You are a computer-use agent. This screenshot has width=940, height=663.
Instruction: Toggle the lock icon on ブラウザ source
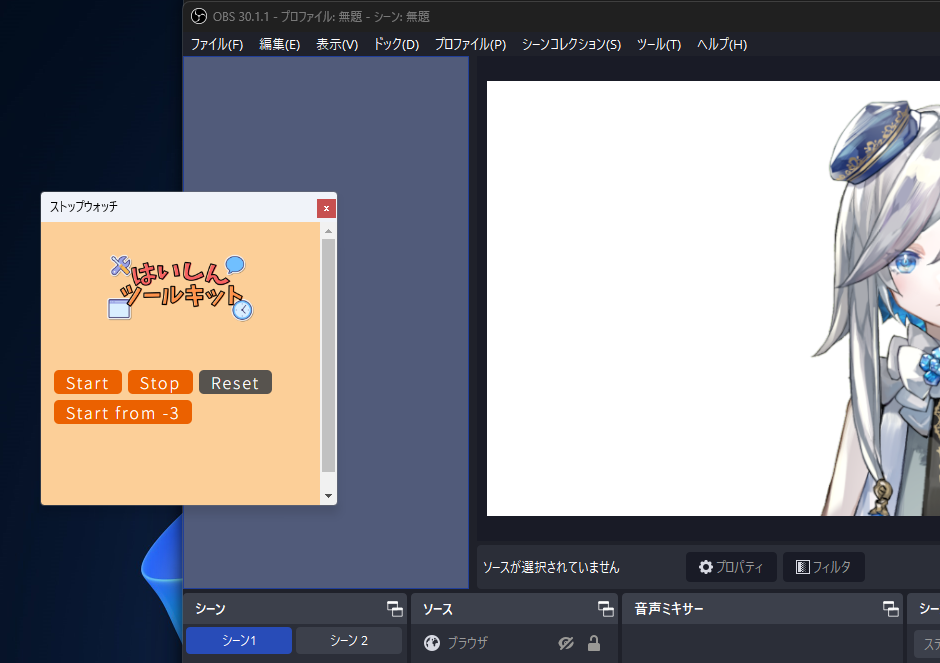coord(593,643)
